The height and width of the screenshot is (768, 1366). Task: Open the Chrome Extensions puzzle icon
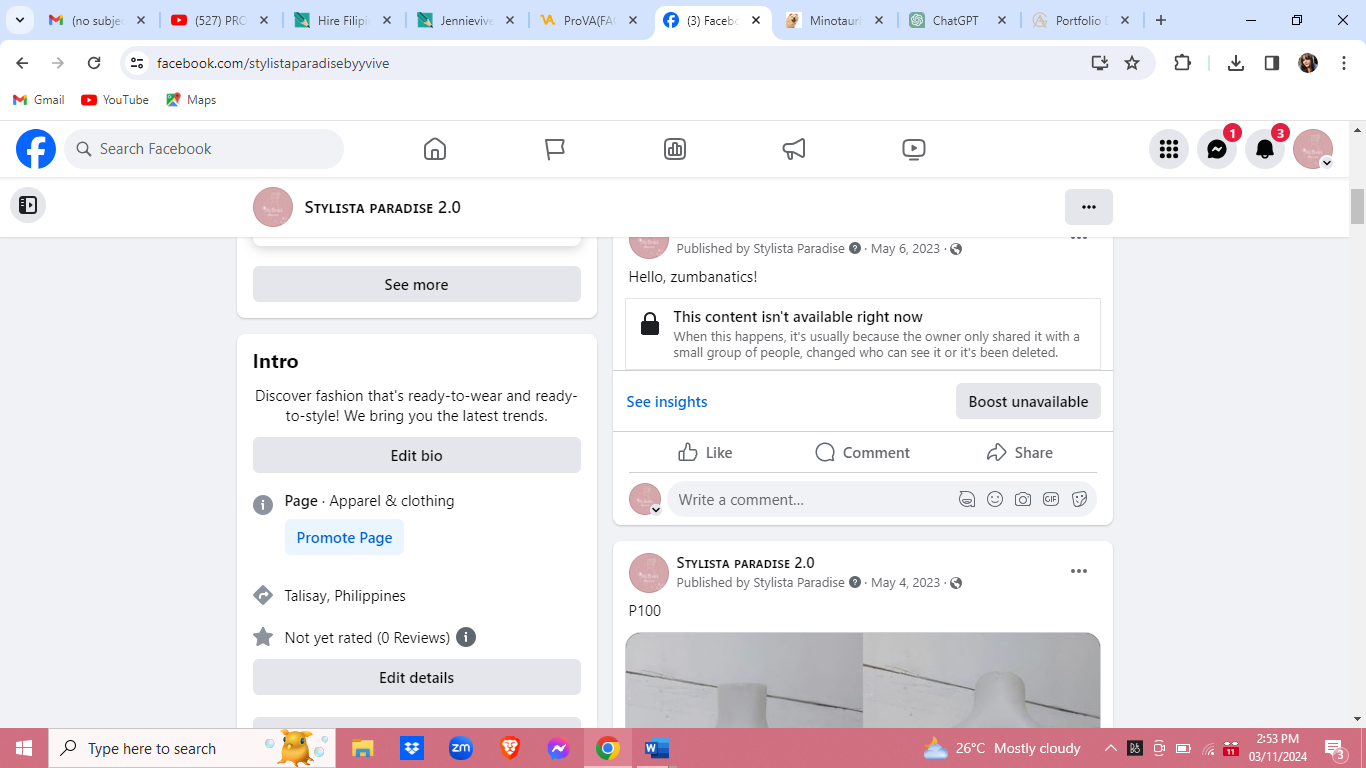(x=1182, y=63)
